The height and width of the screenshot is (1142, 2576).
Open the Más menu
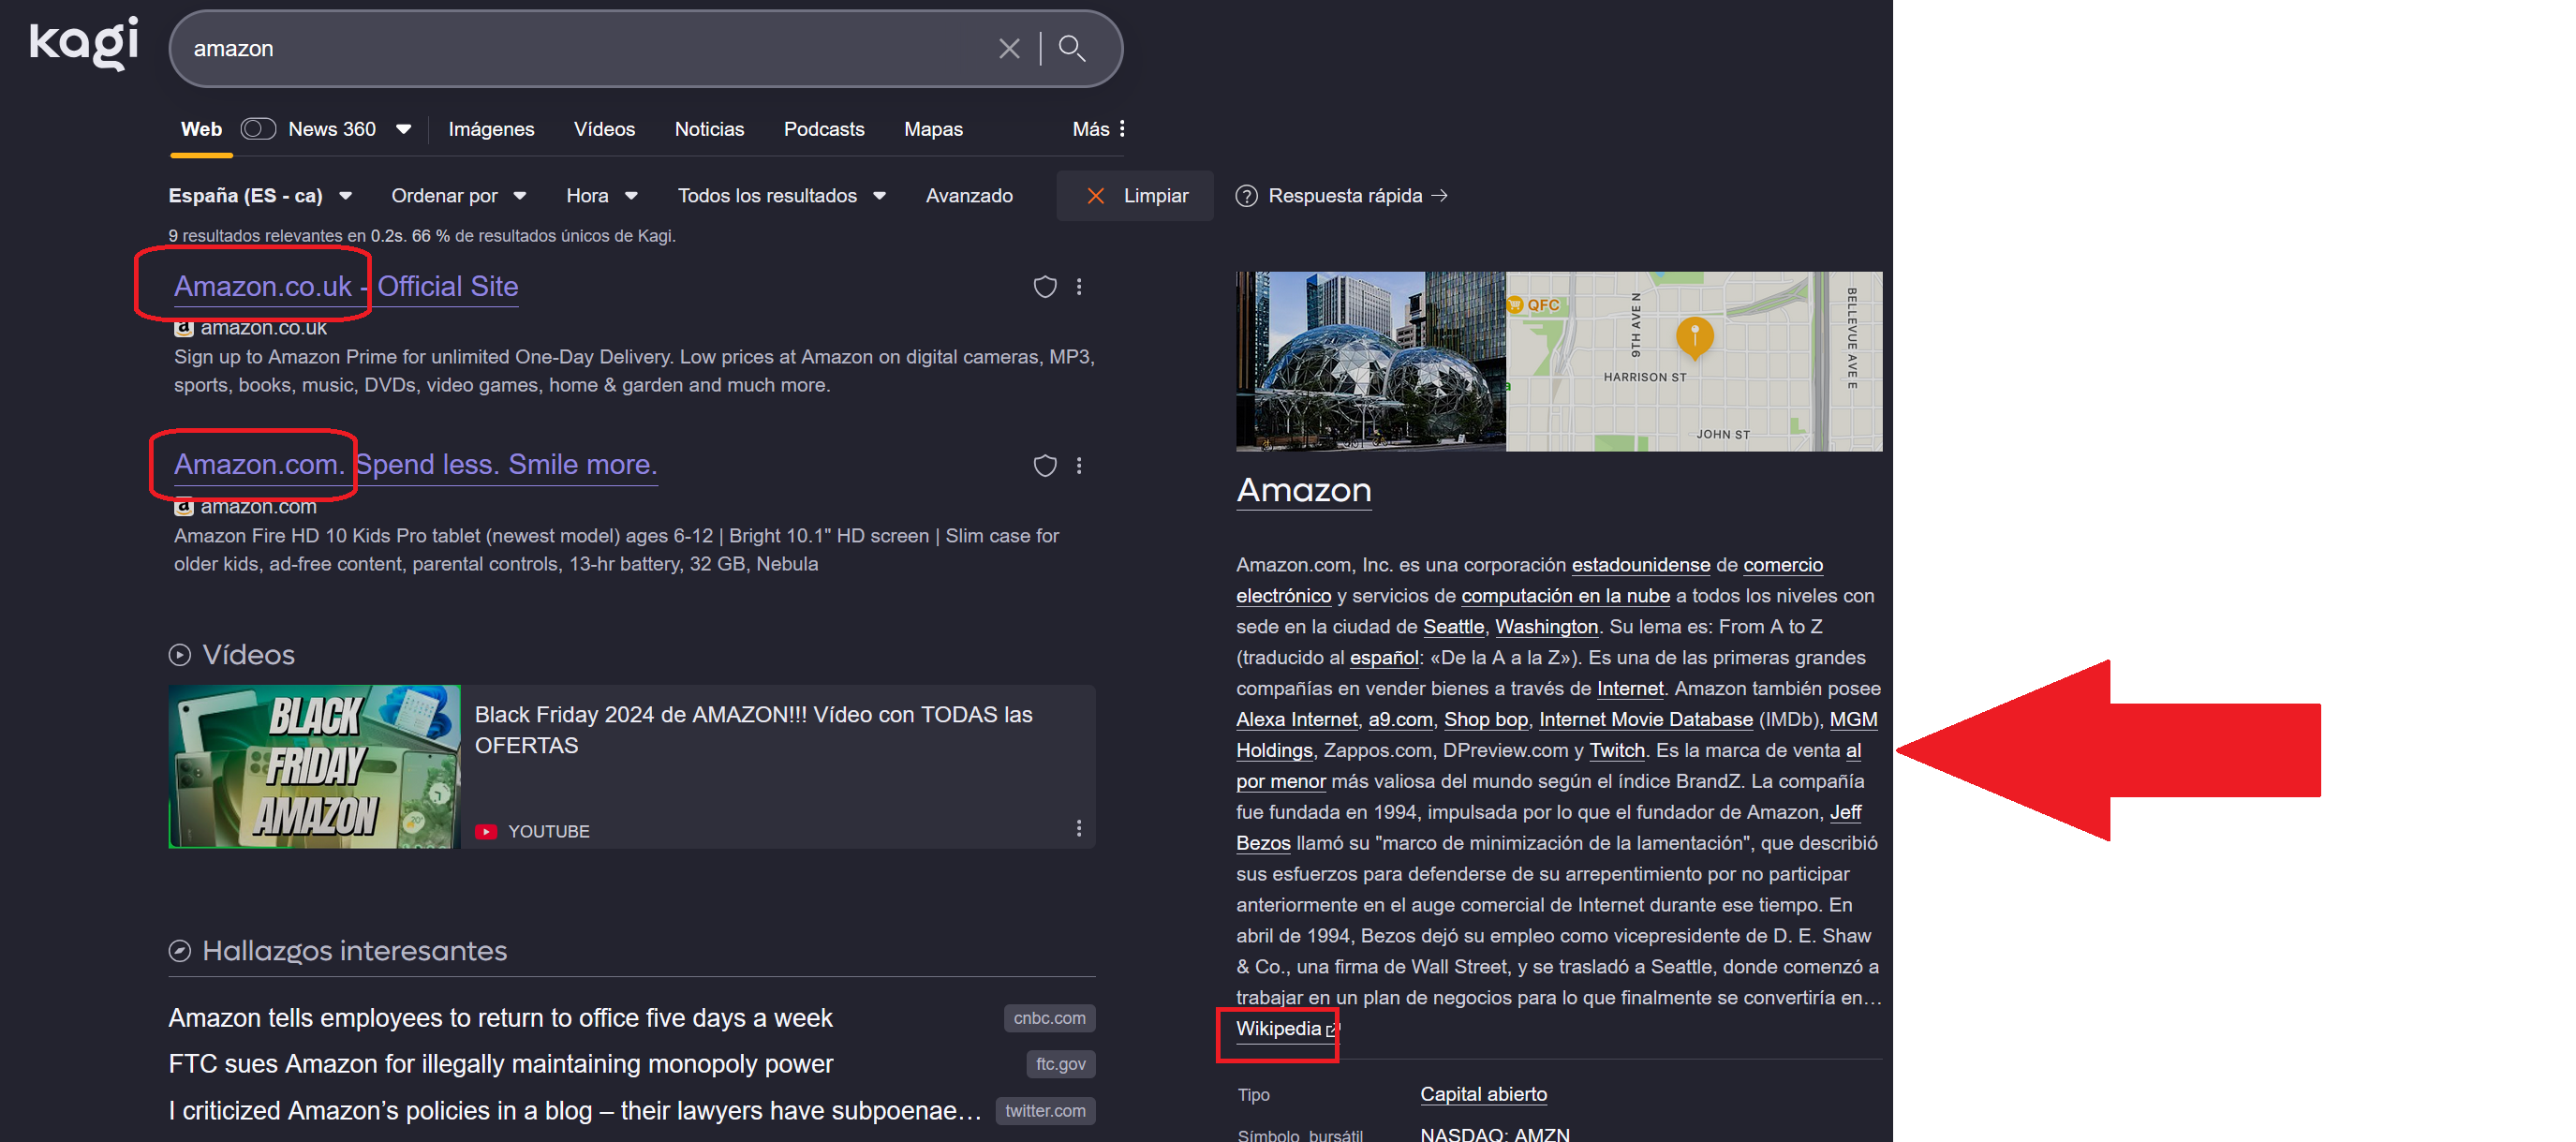coord(1098,129)
